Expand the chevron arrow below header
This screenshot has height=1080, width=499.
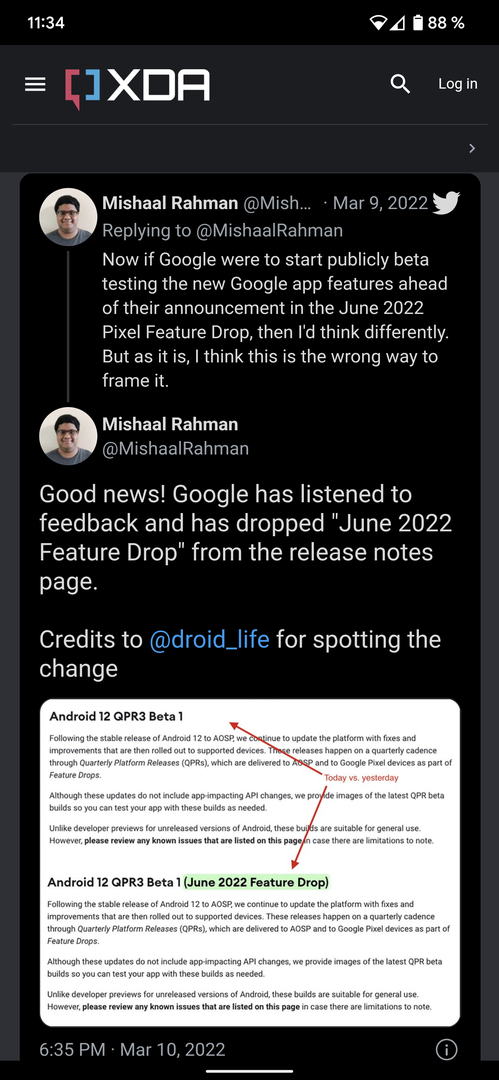pyautogui.click(x=472, y=148)
